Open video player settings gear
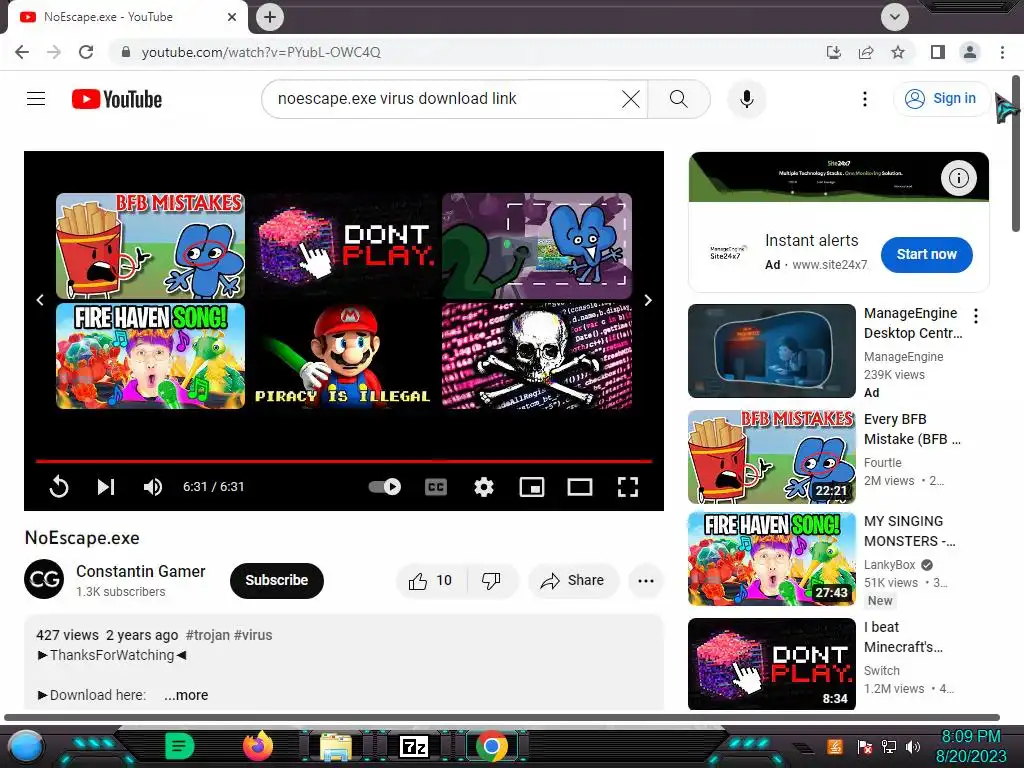Viewport: 1024px width, 768px height. pos(484,487)
